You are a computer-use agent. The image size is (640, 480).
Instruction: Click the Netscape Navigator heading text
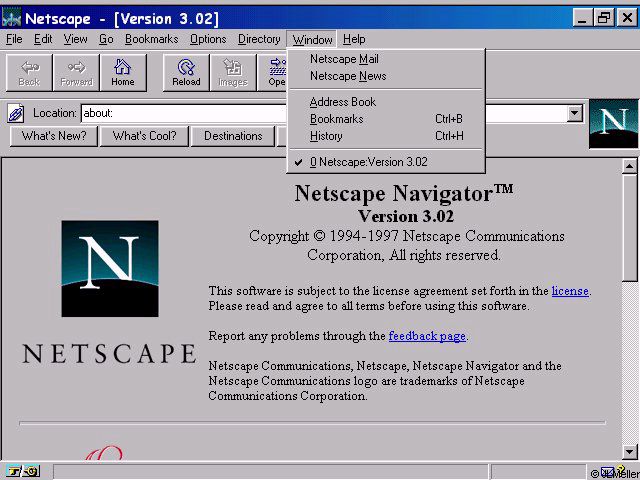point(404,193)
